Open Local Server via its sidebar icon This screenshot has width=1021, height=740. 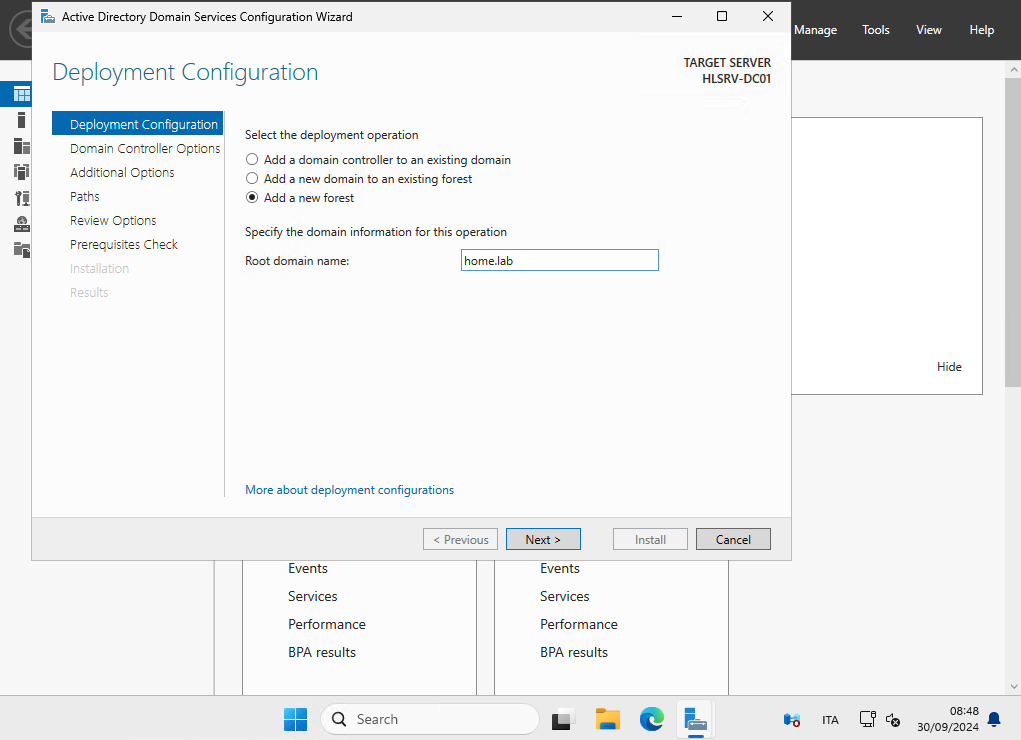coord(21,120)
